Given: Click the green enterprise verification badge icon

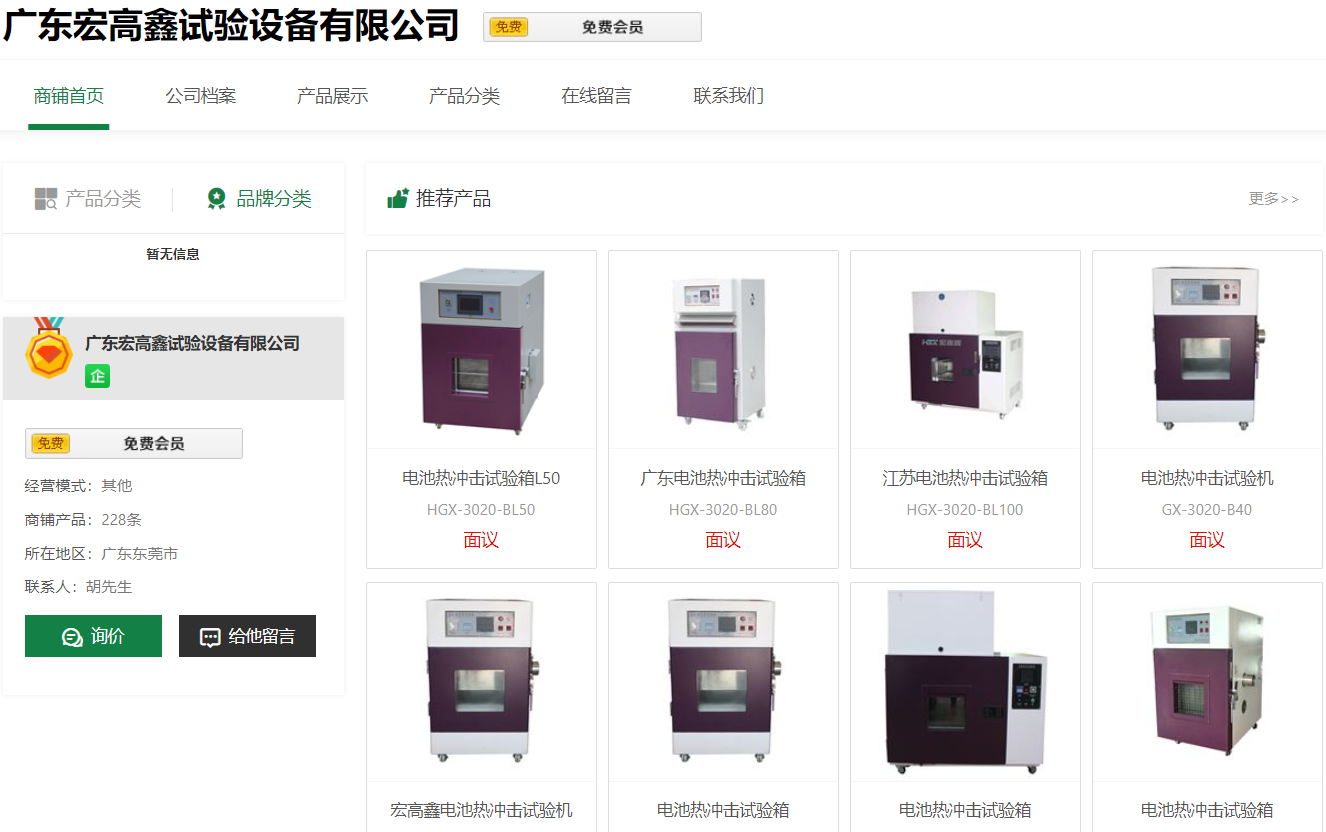Looking at the screenshot, I should (x=97, y=376).
